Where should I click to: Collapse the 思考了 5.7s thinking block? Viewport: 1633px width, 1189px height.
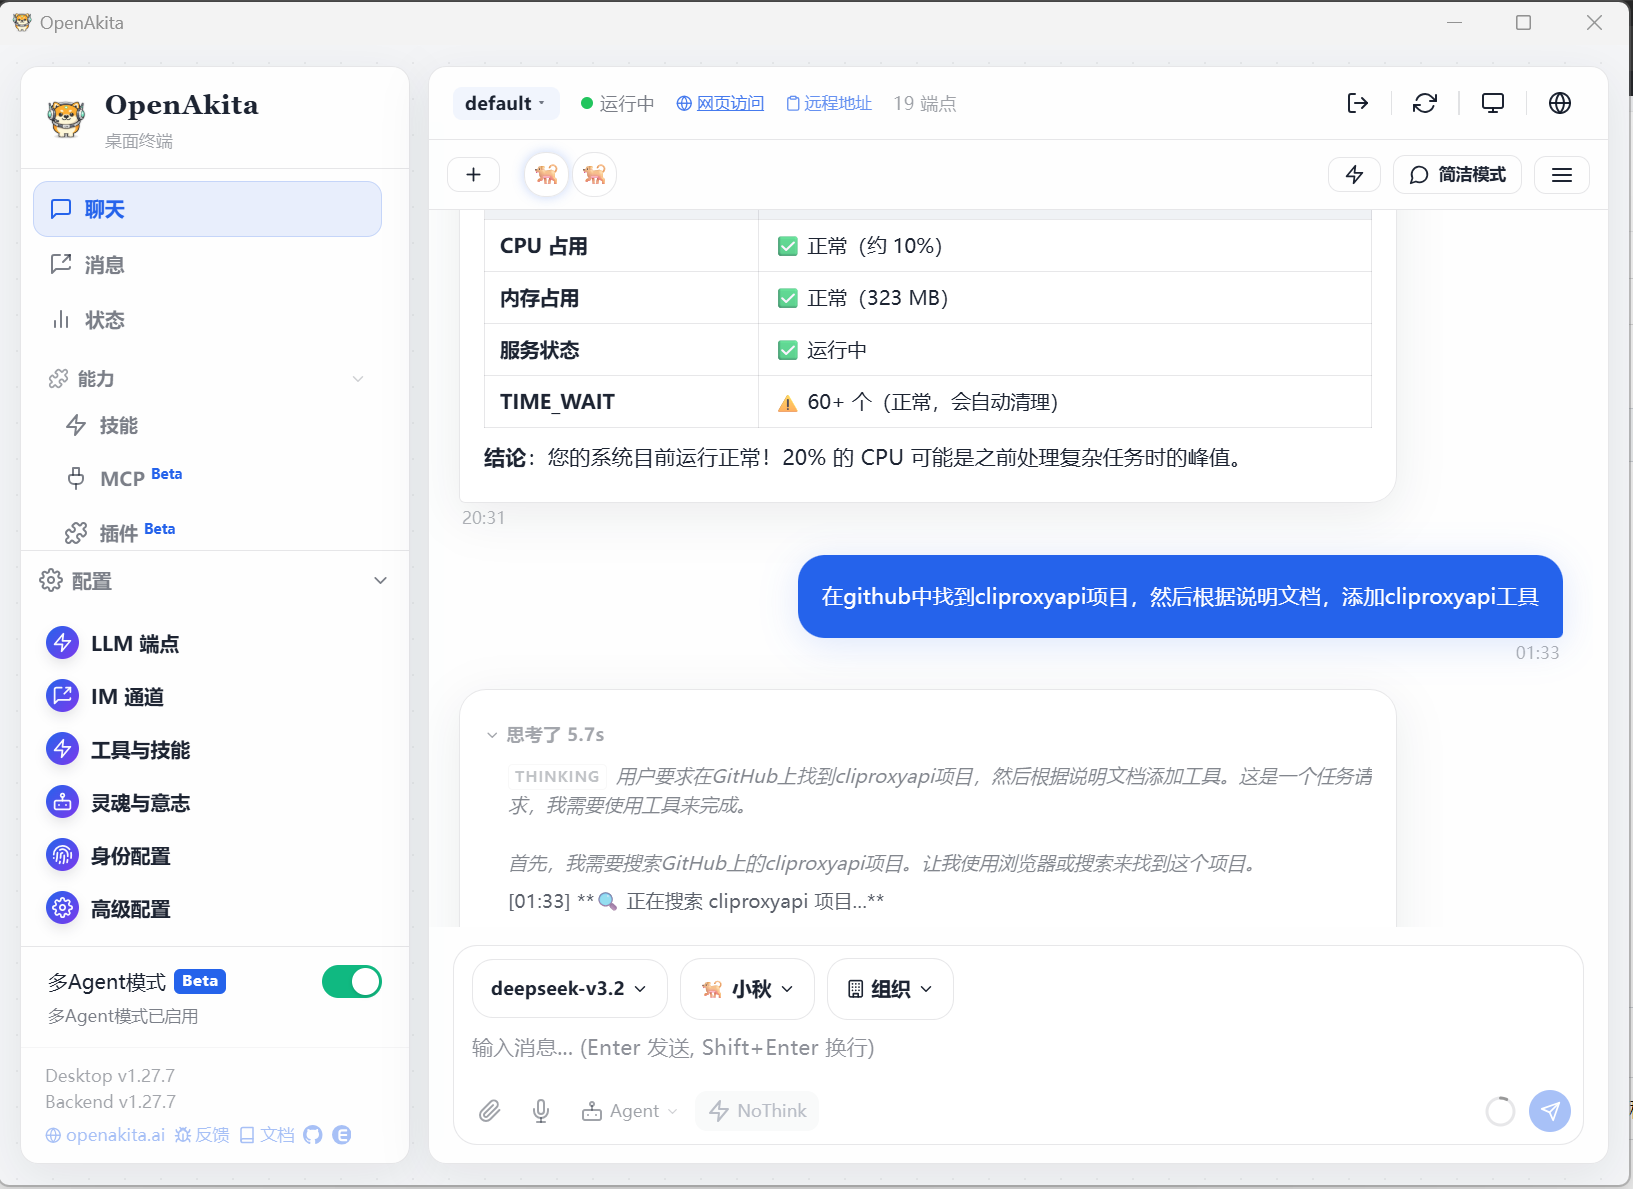[546, 735]
